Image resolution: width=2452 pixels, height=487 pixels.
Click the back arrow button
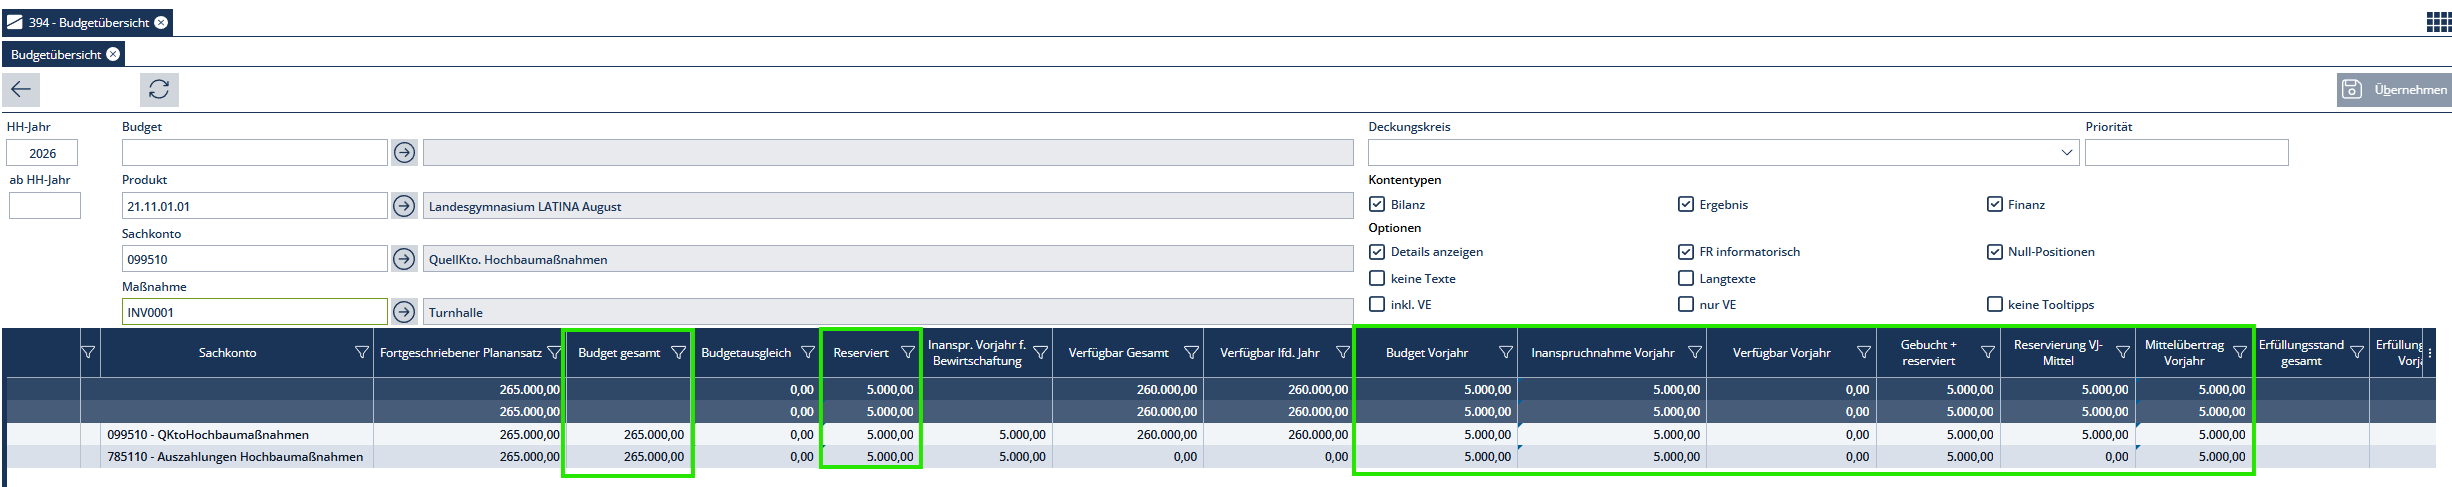[x=21, y=89]
